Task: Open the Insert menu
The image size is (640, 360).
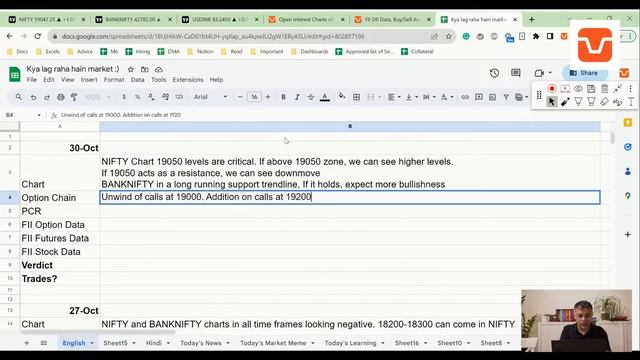Action: point(89,80)
